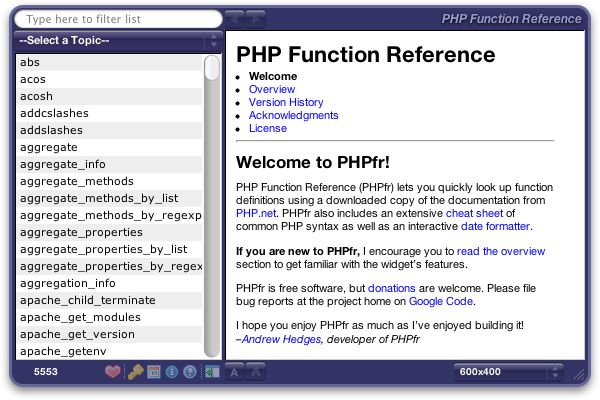The height and width of the screenshot is (400, 600).
Task: Select aggregate_properties_by_list entry
Action: pos(109,249)
